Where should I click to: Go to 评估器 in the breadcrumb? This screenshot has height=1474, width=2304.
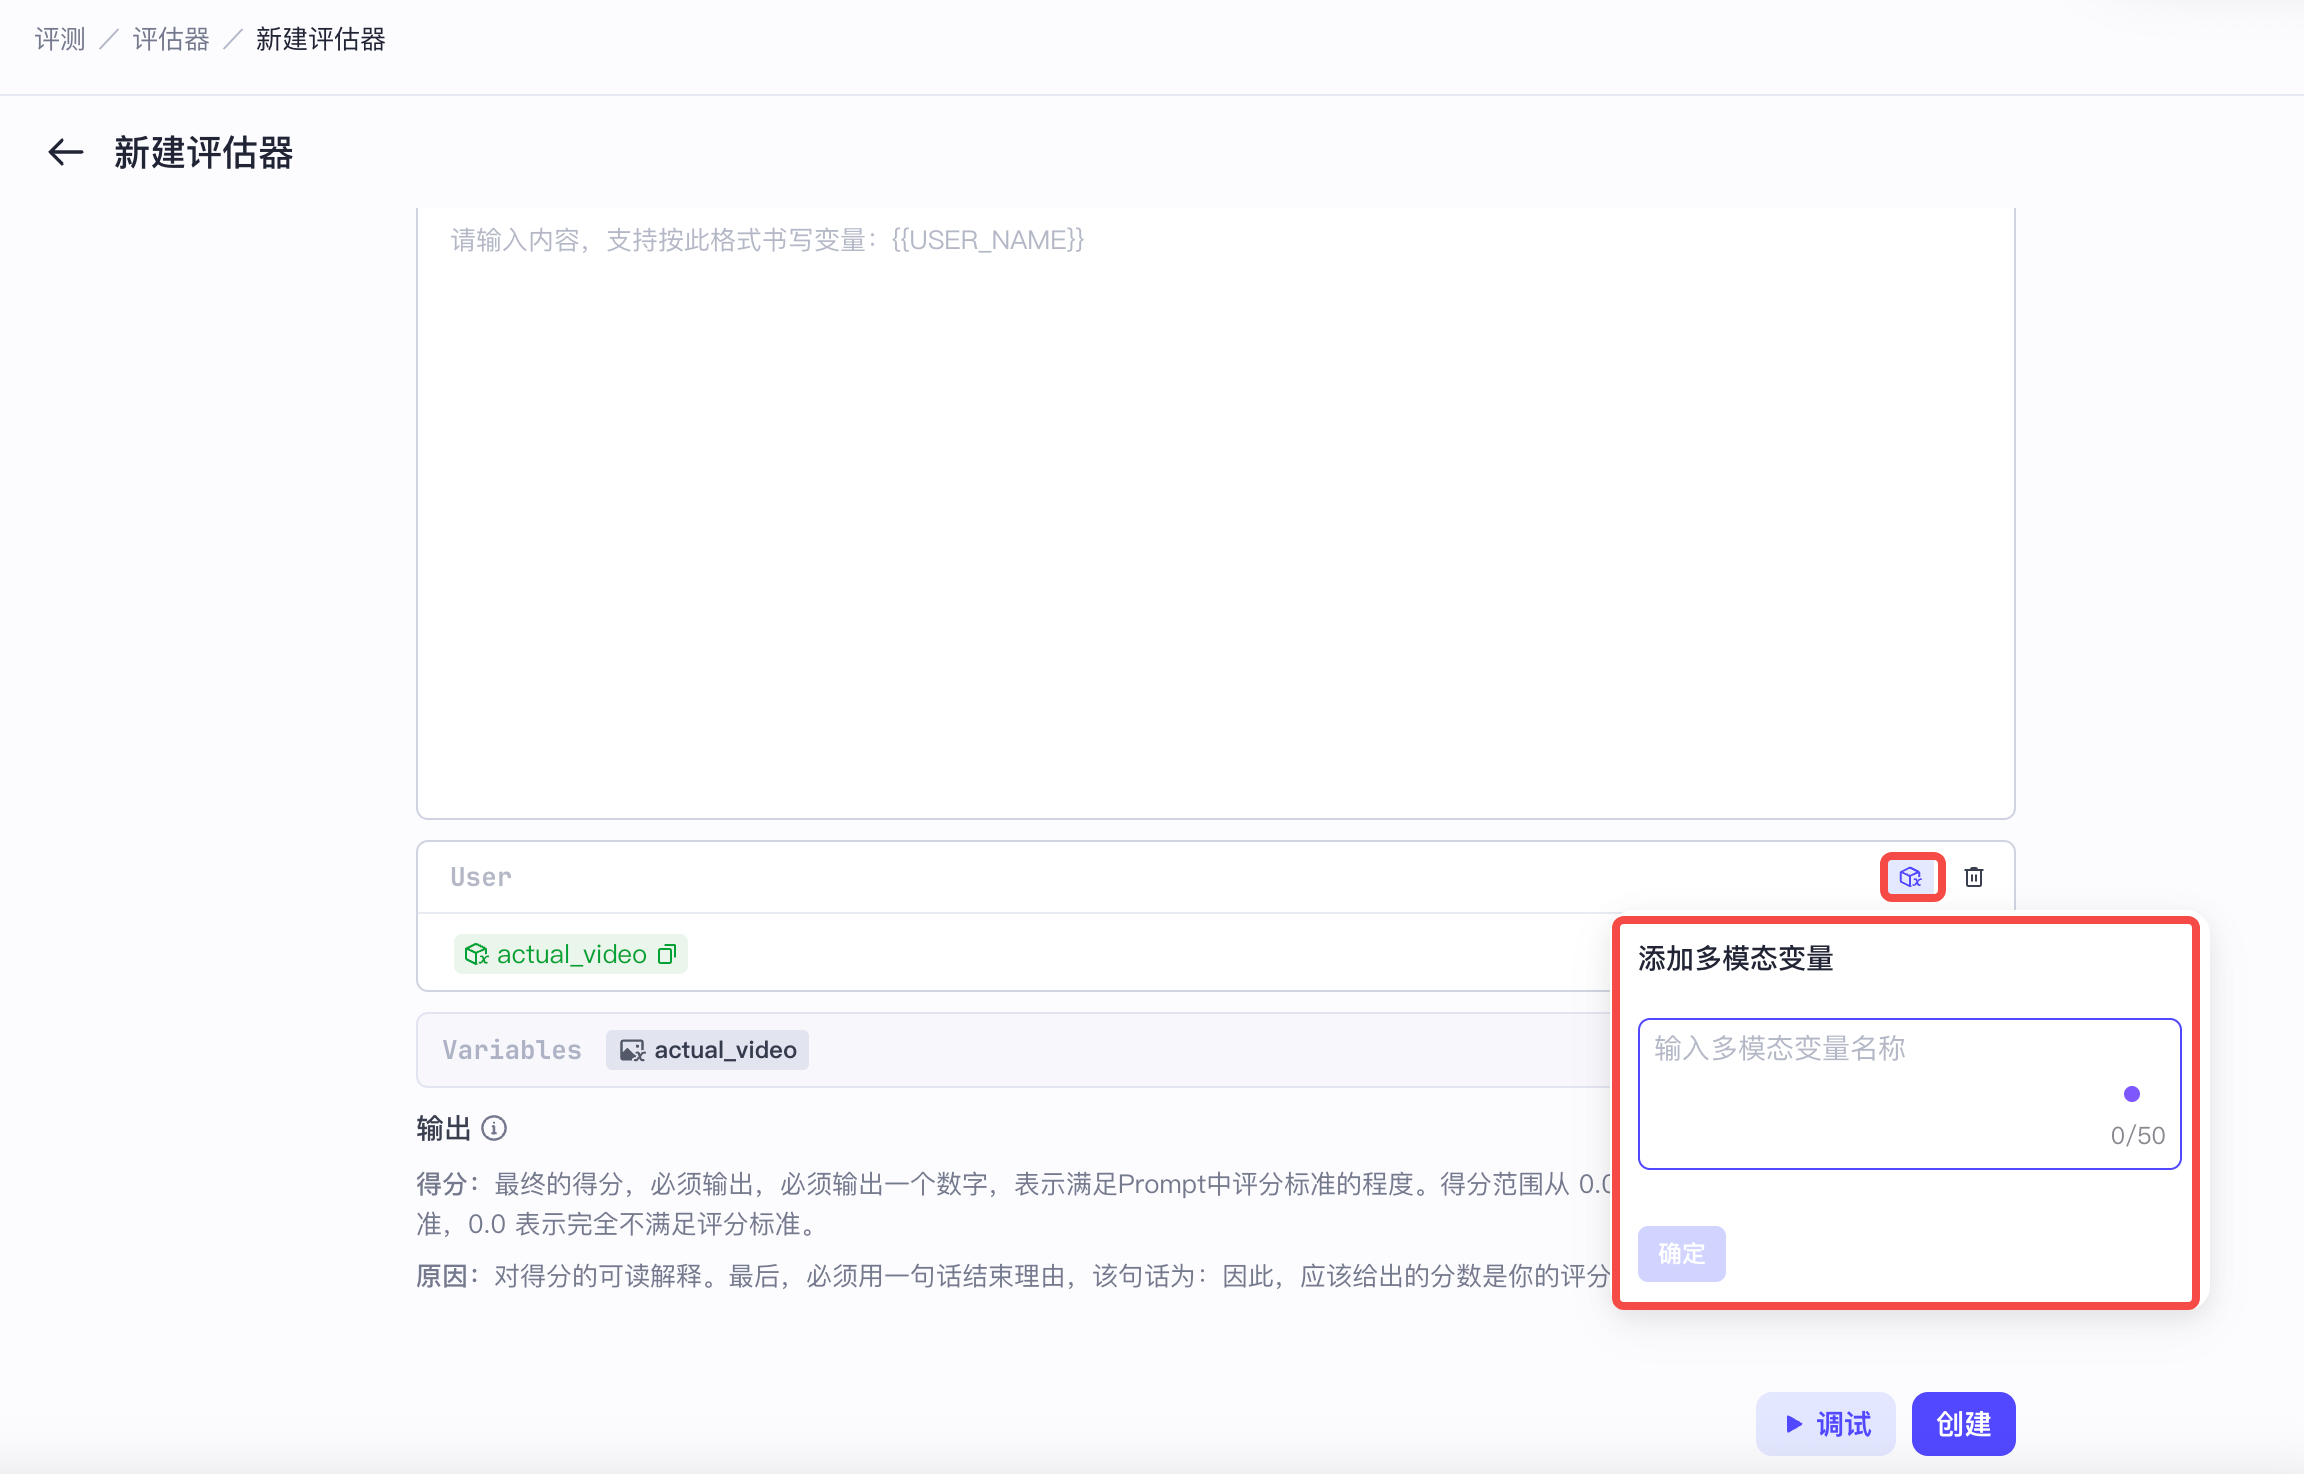click(x=171, y=39)
